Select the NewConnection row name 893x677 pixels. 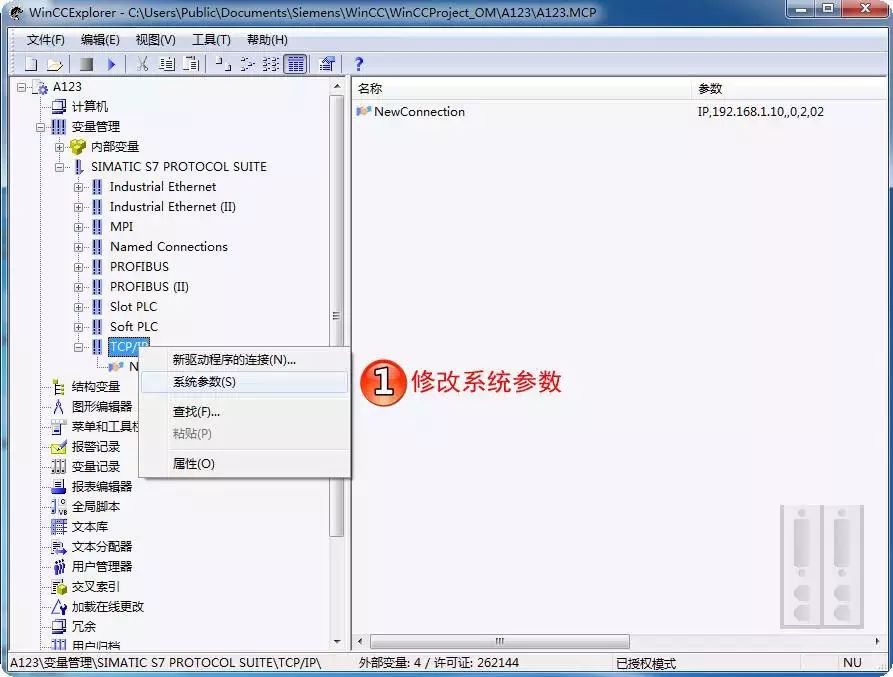[419, 112]
